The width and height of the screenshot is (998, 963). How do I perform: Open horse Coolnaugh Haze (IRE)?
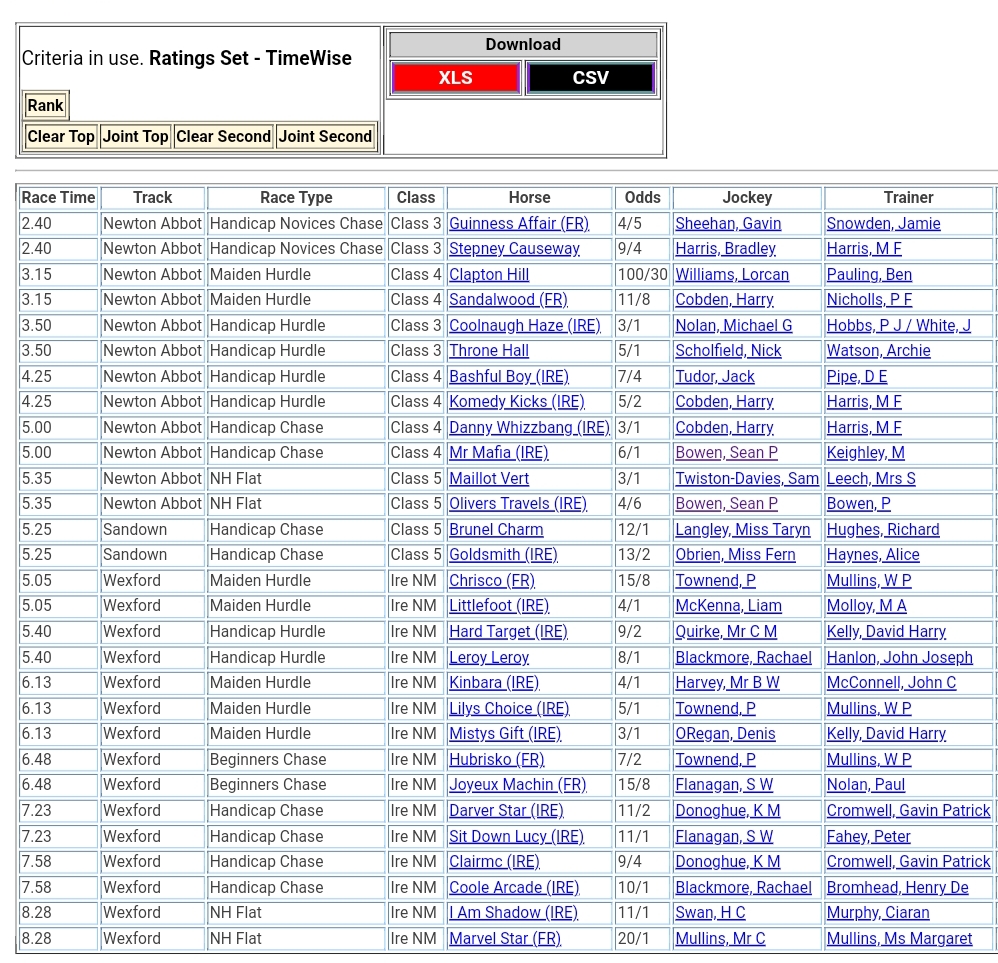(x=524, y=325)
